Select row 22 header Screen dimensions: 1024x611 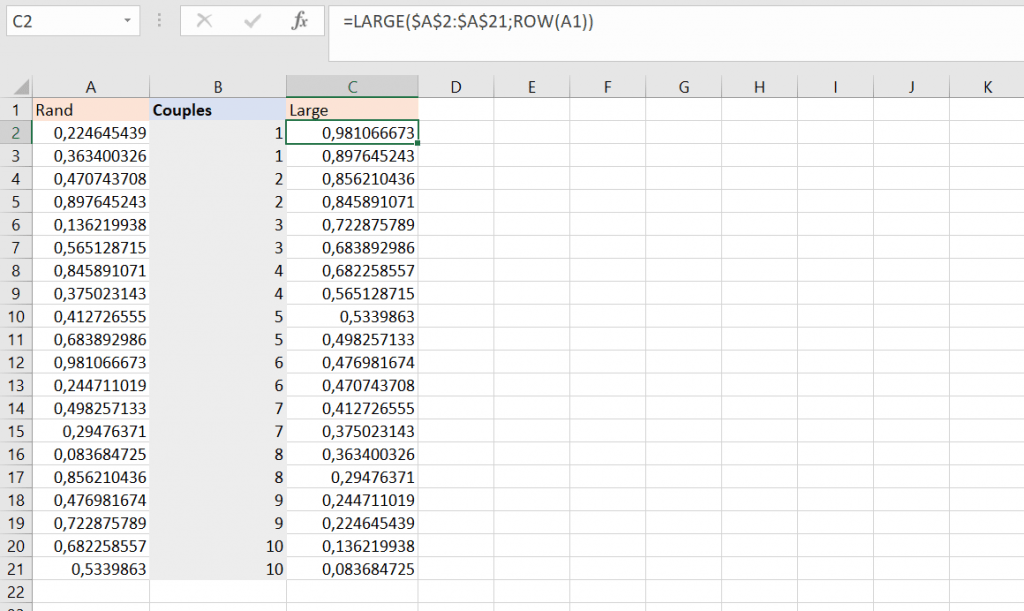point(16,592)
